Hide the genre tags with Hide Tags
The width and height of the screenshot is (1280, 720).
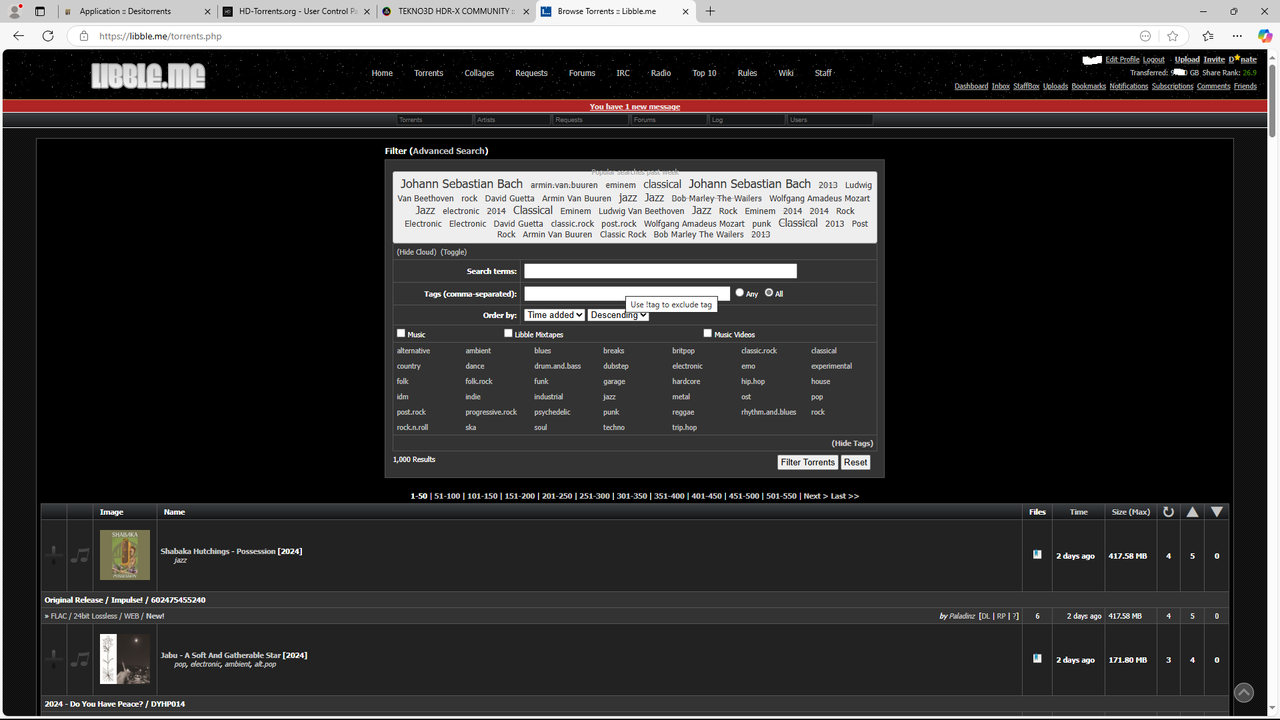click(x=852, y=443)
